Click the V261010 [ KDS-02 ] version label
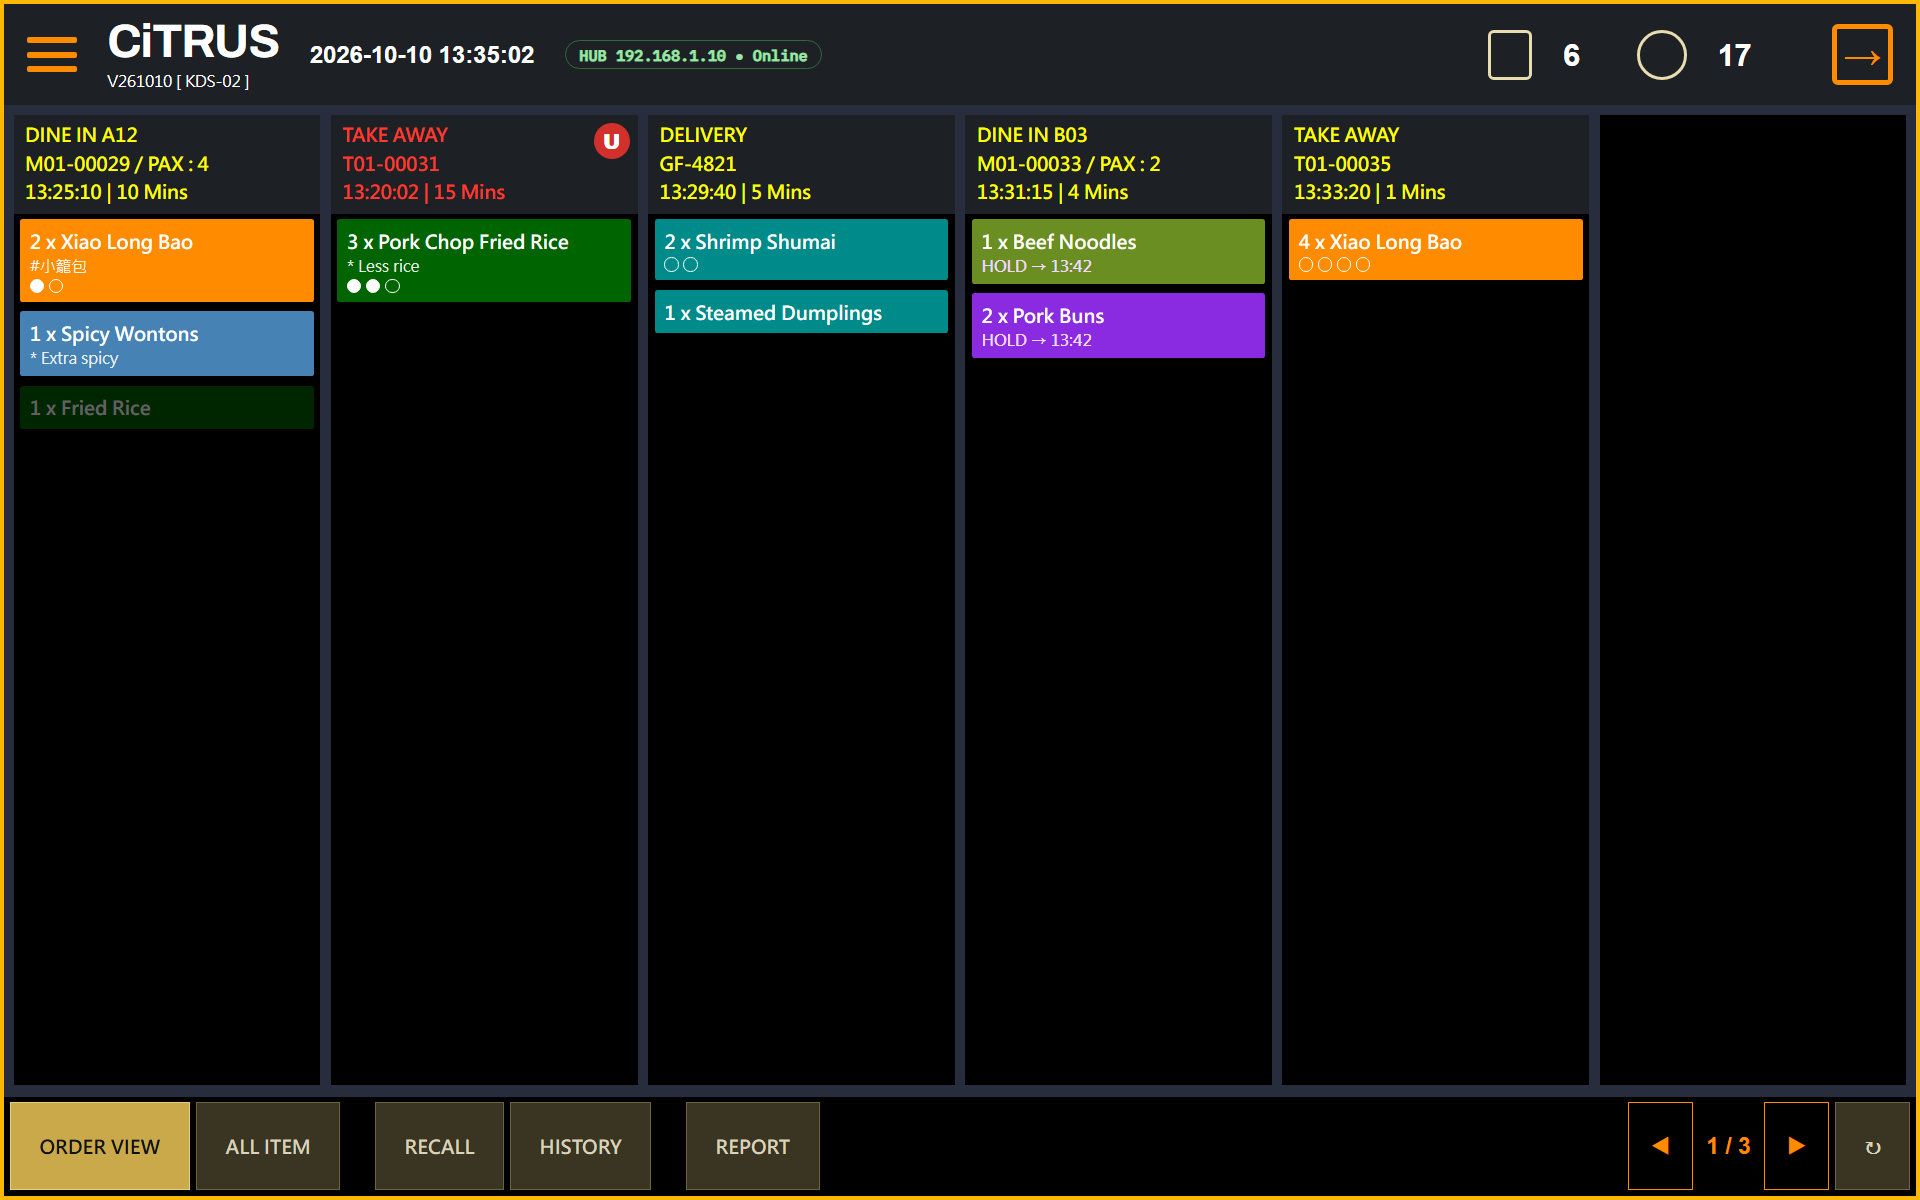 [178, 81]
